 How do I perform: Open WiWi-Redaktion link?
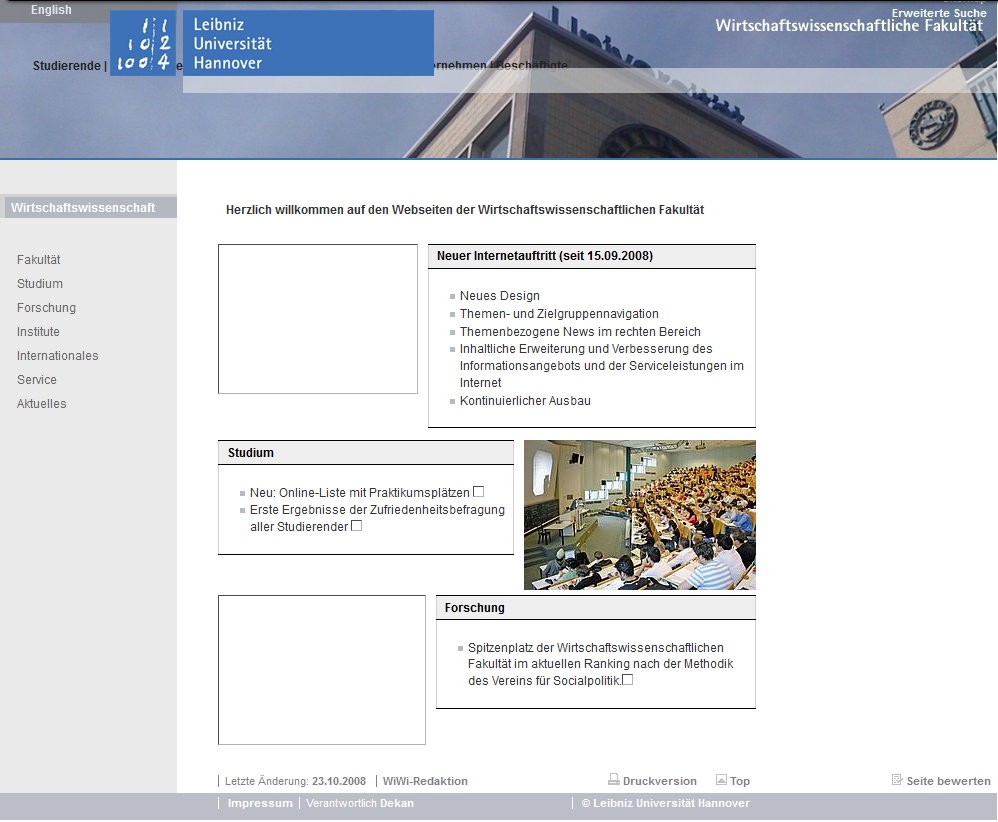tap(425, 781)
